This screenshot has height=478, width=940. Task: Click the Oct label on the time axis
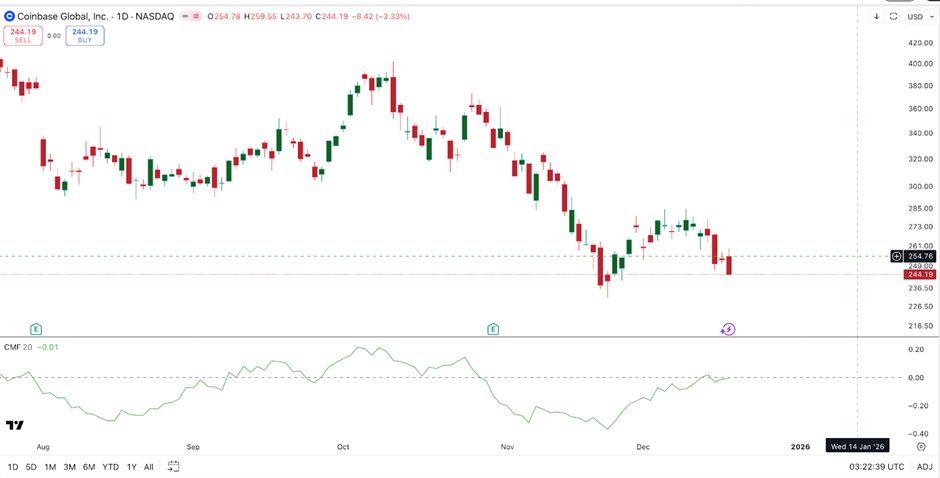tap(343, 447)
